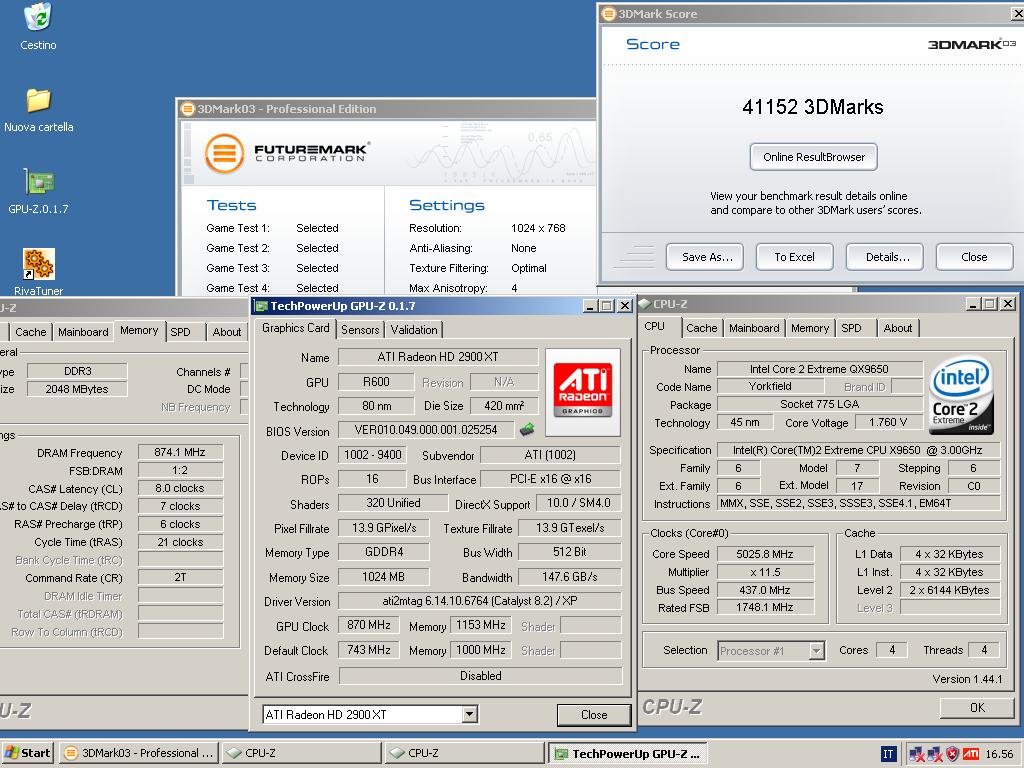Click the 3DMark Score title bar icon
1024x768 pixels.
click(x=609, y=14)
